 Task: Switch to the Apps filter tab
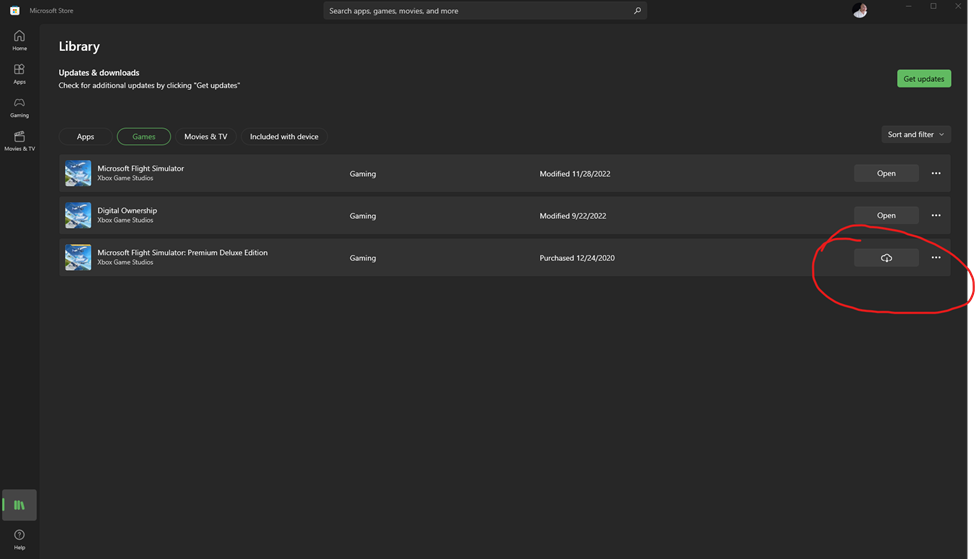[x=86, y=136]
